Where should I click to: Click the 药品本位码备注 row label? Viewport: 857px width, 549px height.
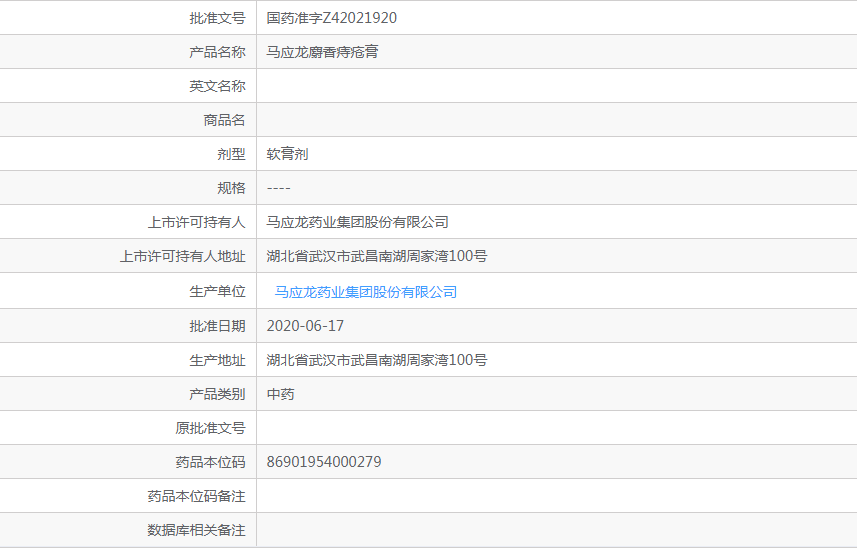click(197, 496)
